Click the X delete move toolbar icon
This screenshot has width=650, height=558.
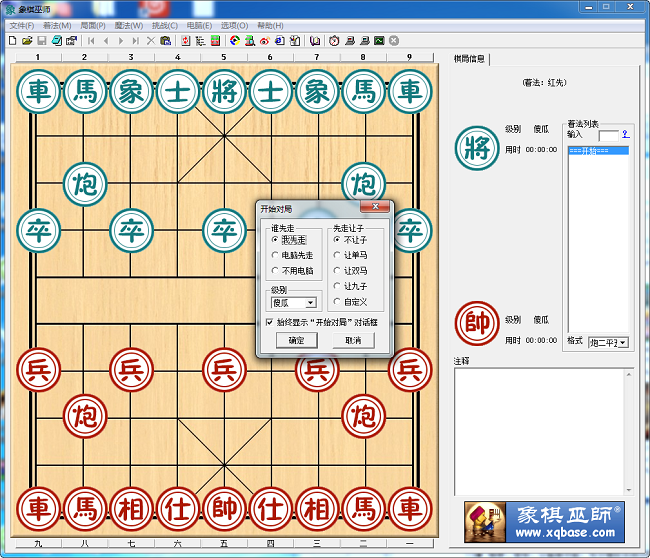151,41
